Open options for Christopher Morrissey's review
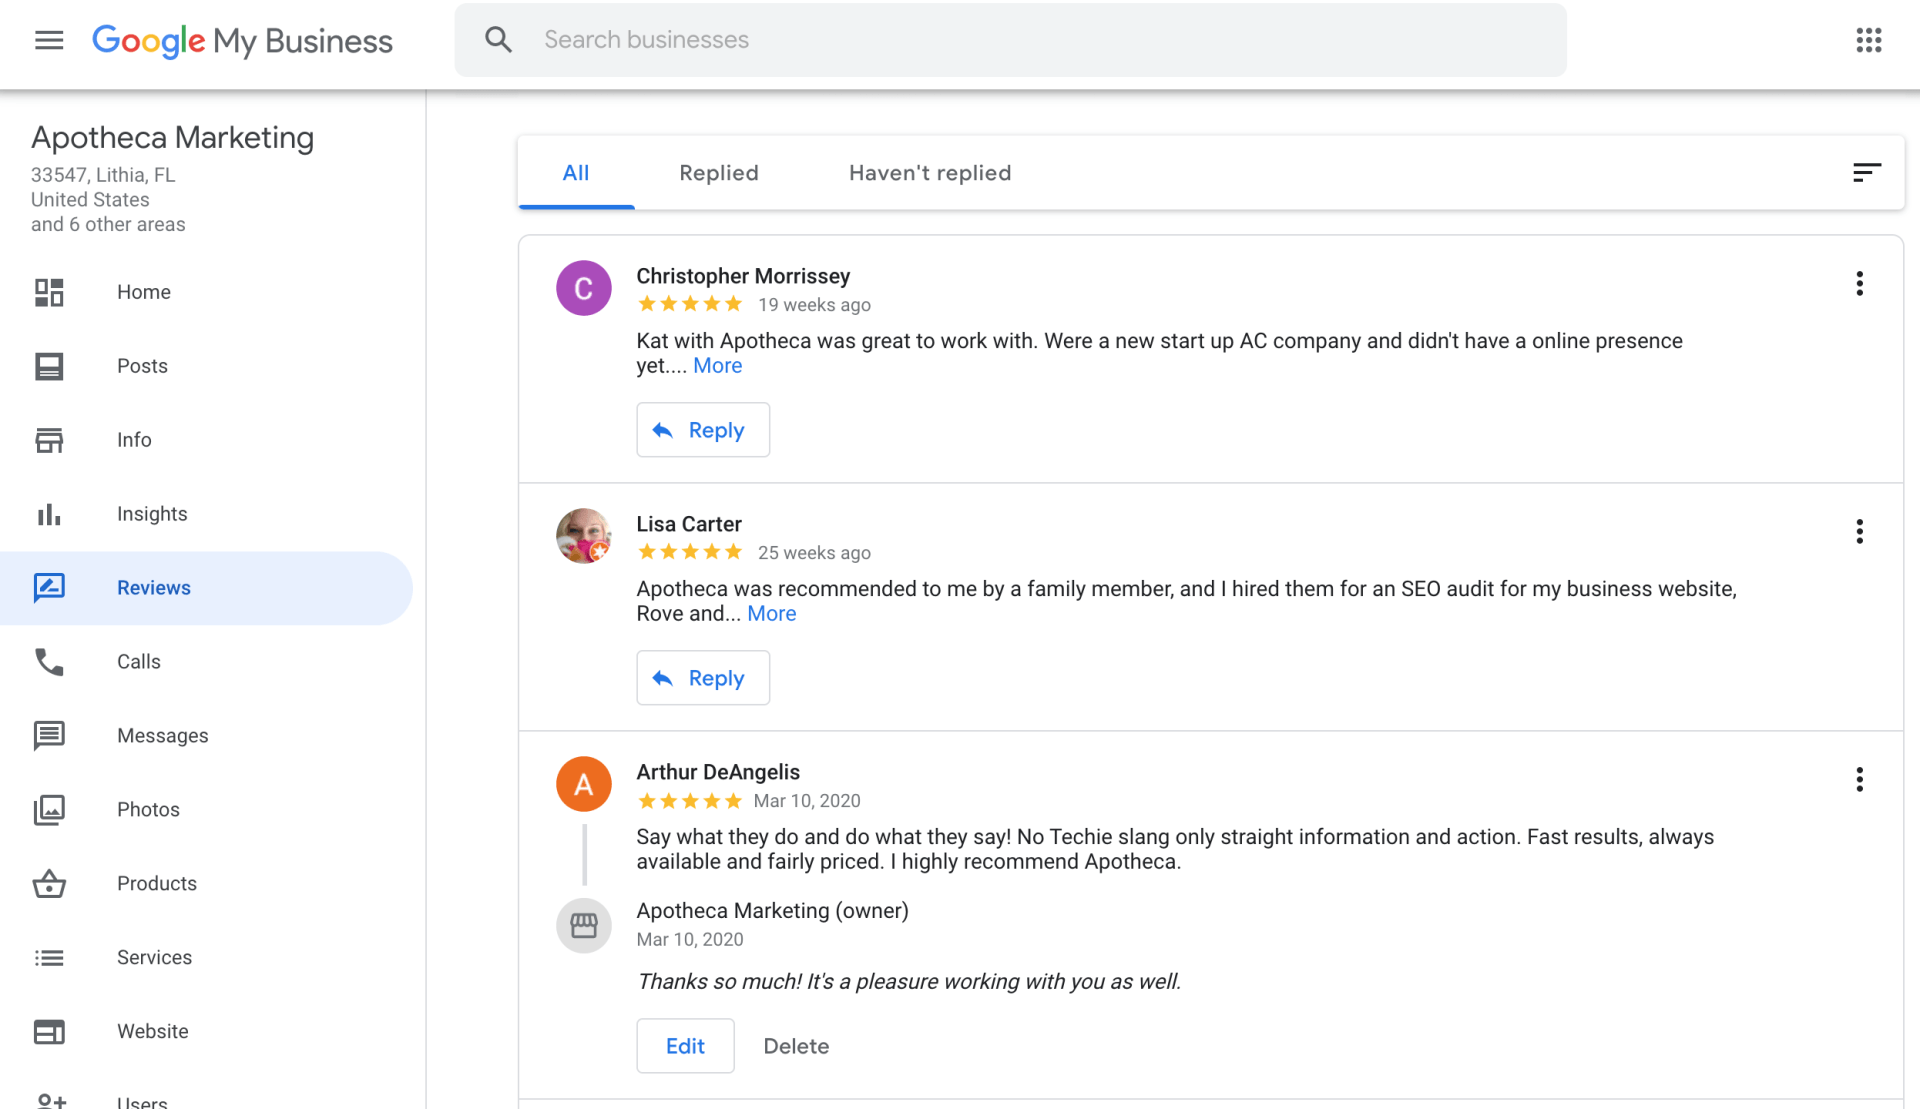 [1859, 284]
